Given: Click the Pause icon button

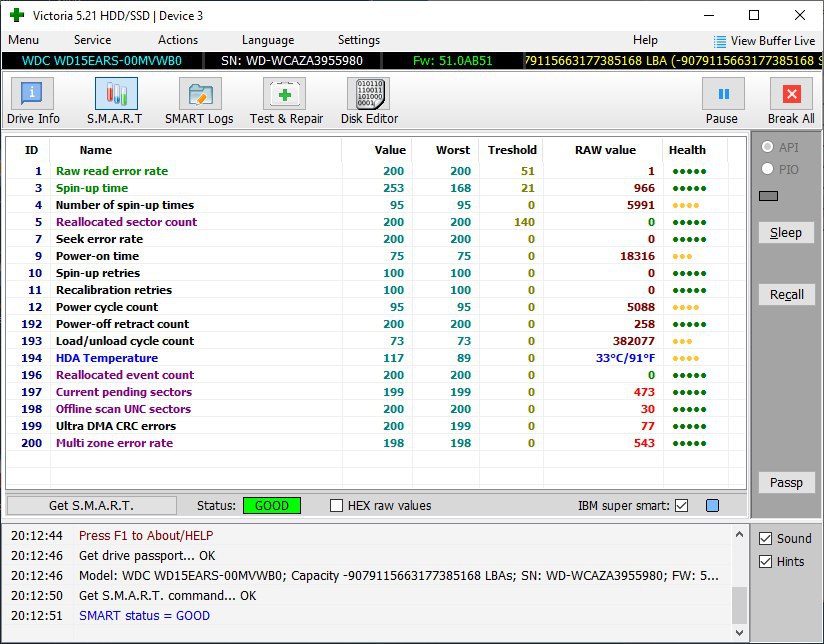Looking at the screenshot, I should click(x=723, y=94).
